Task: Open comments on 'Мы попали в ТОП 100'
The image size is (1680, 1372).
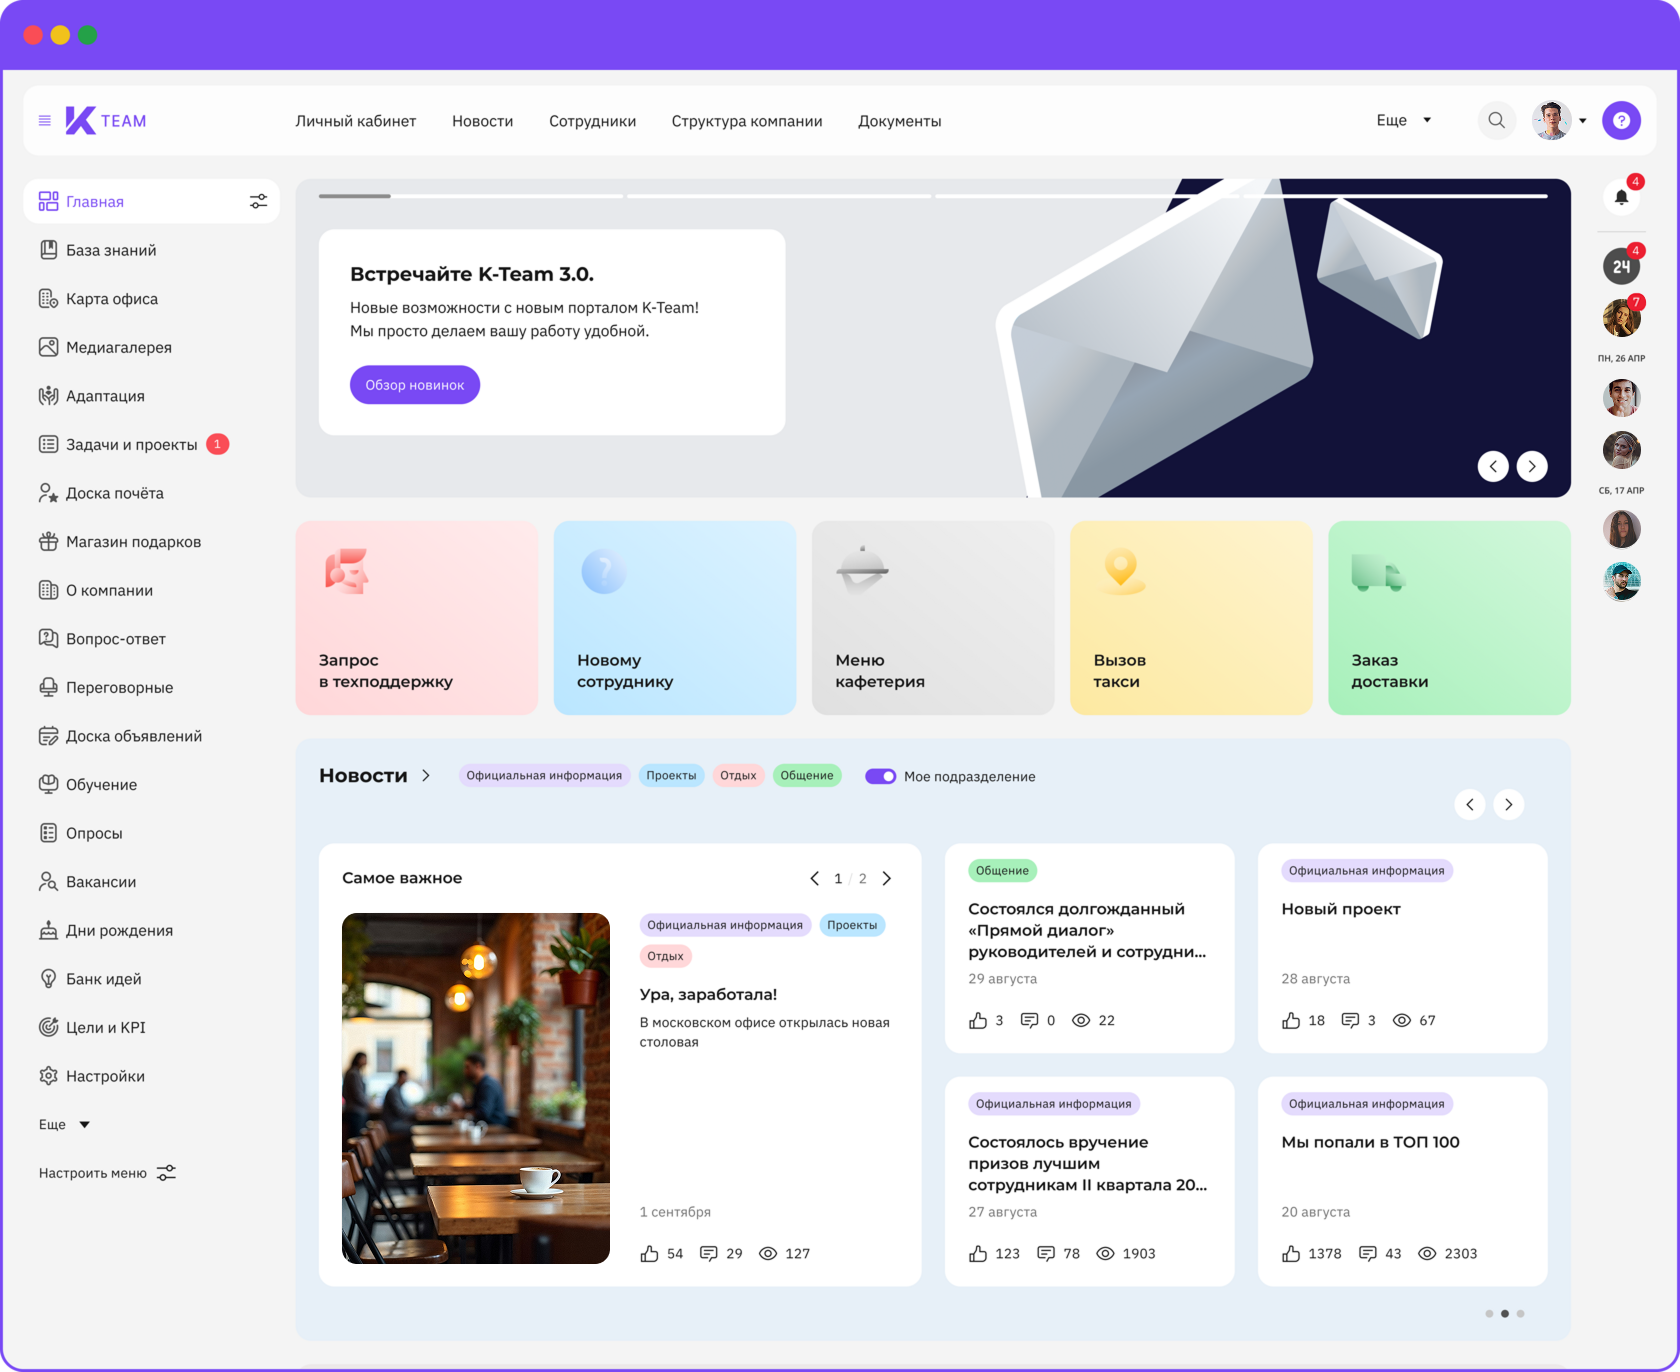Action: tap(1368, 1254)
